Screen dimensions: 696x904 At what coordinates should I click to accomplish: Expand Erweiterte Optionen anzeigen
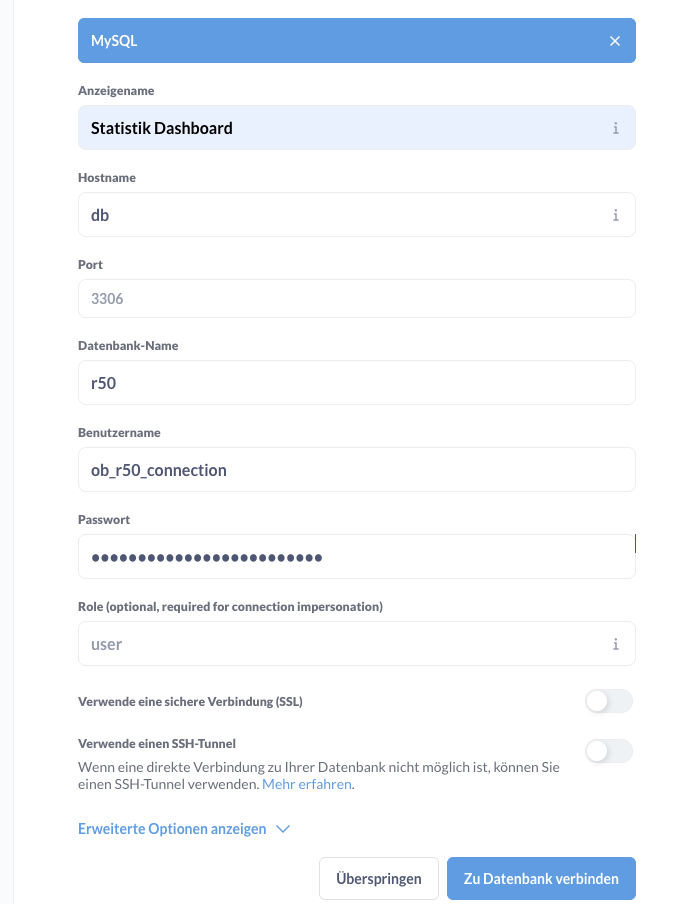click(x=172, y=829)
